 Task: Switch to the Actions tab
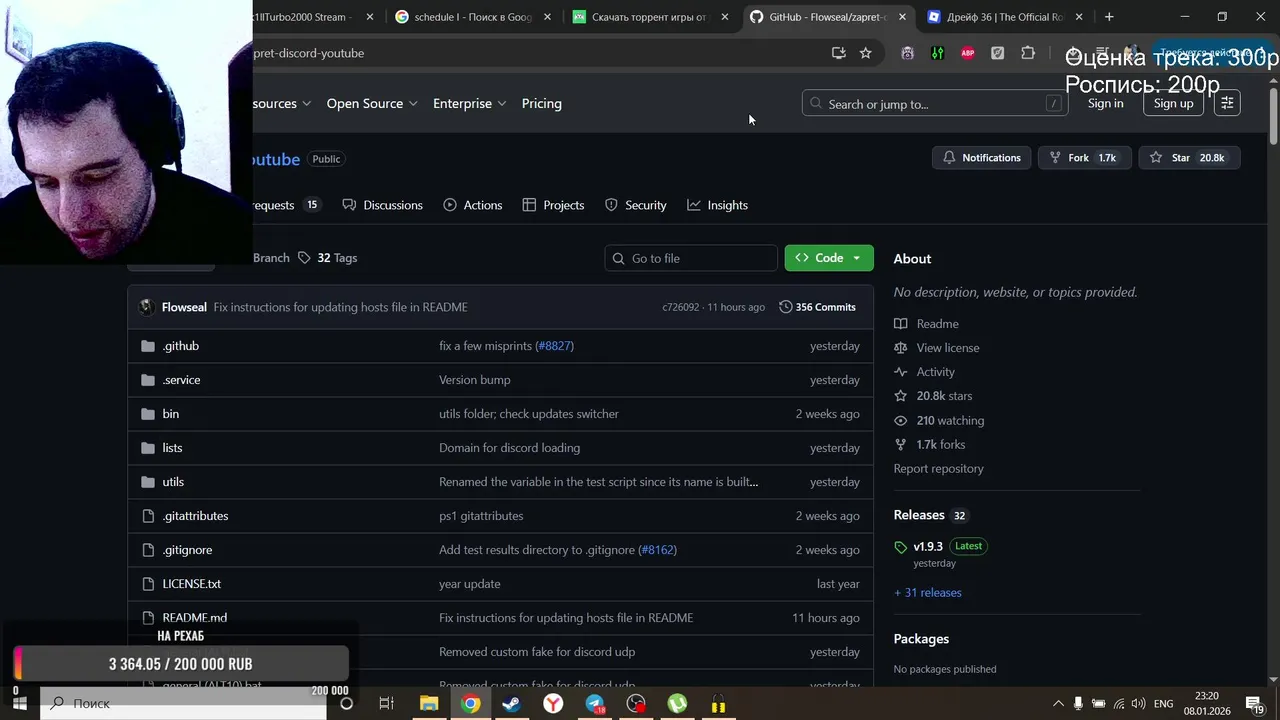pos(472,205)
